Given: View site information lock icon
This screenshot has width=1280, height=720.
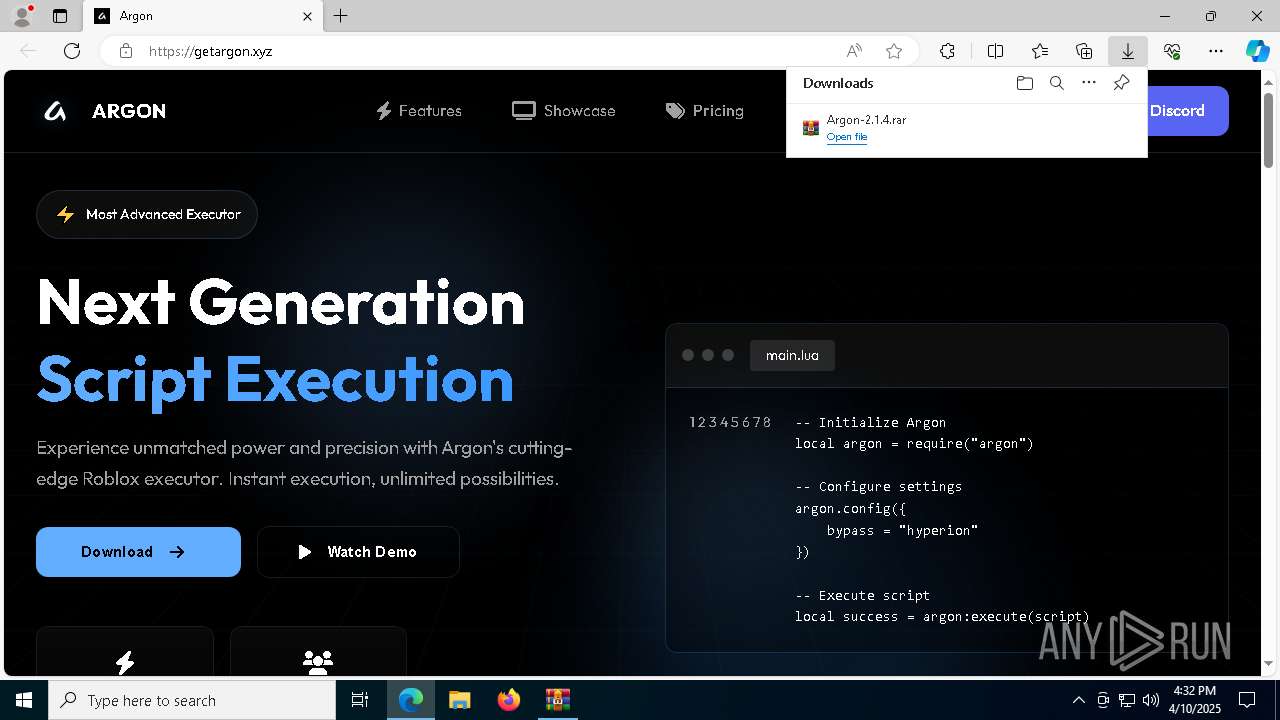Looking at the screenshot, I should (125, 51).
